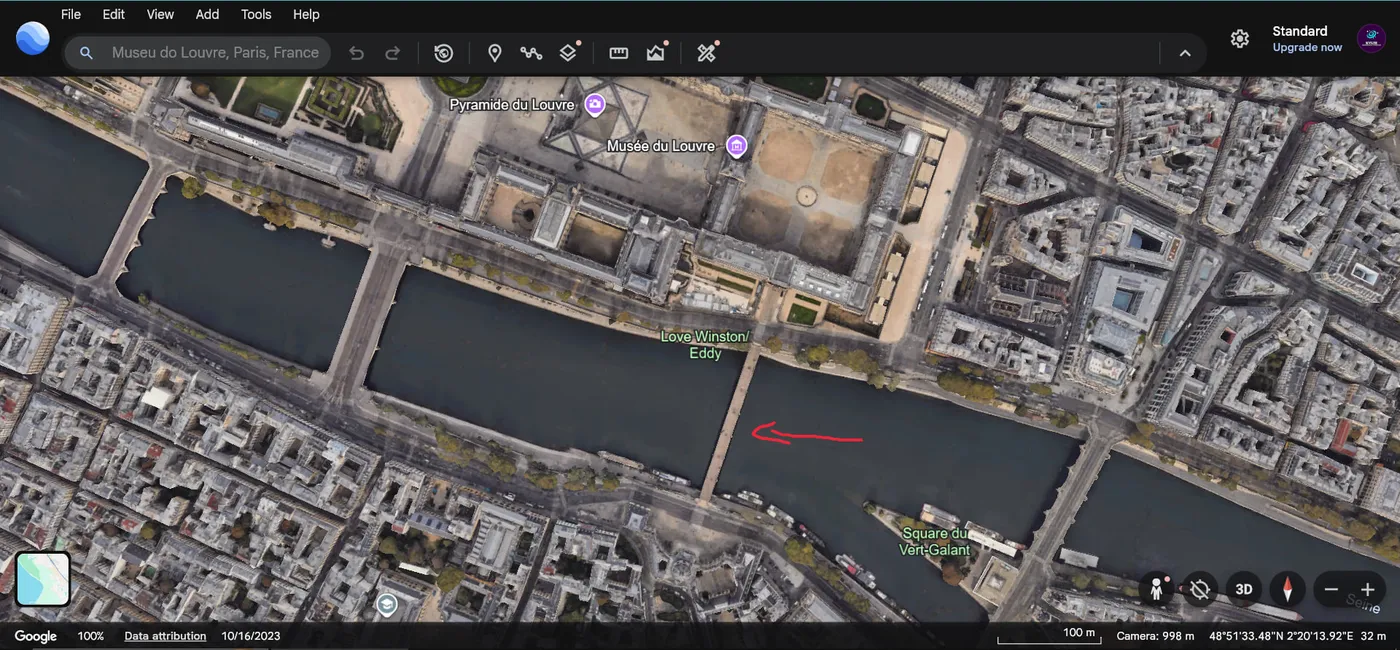Click the compass to face north
This screenshot has width=1400, height=650.
coord(1288,589)
